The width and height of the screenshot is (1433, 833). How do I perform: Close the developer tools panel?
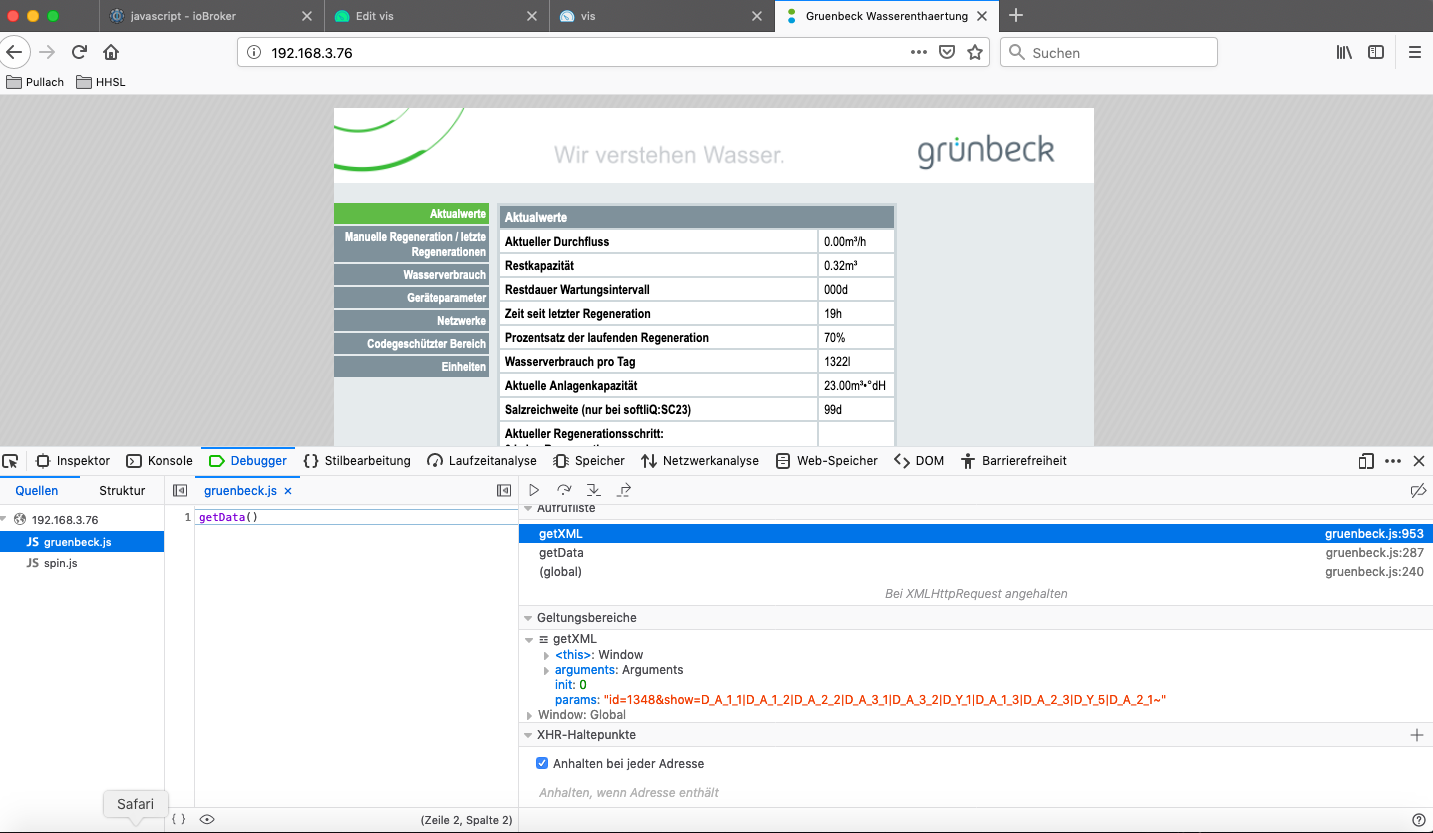click(1419, 461)
